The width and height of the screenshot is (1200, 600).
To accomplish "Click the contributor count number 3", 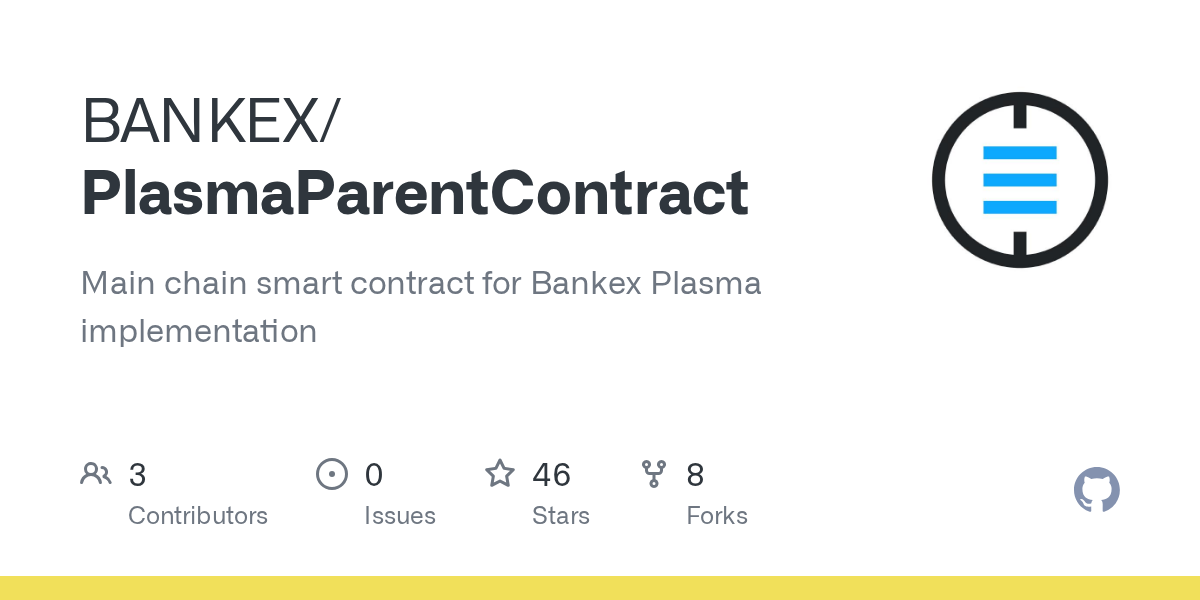I will pyautogui.click(x=138, y=475).
